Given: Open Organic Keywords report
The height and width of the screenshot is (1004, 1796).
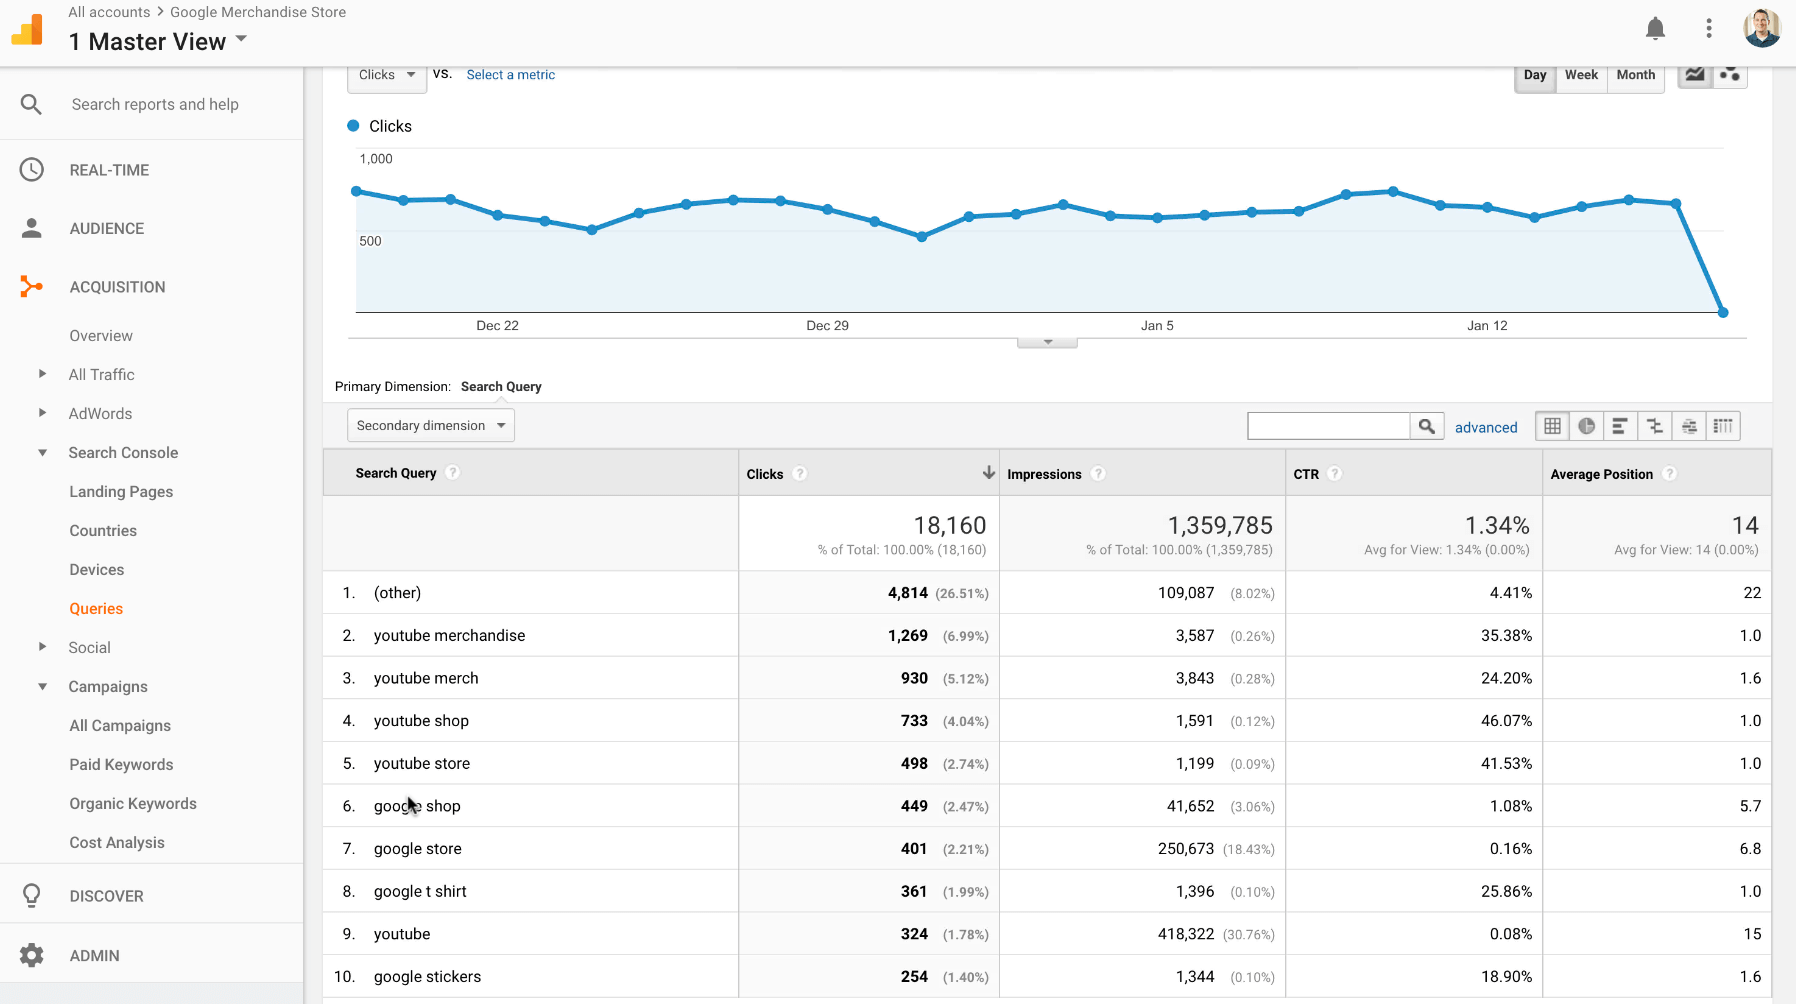Looking at the screenshot, I should tap(133, 803).
